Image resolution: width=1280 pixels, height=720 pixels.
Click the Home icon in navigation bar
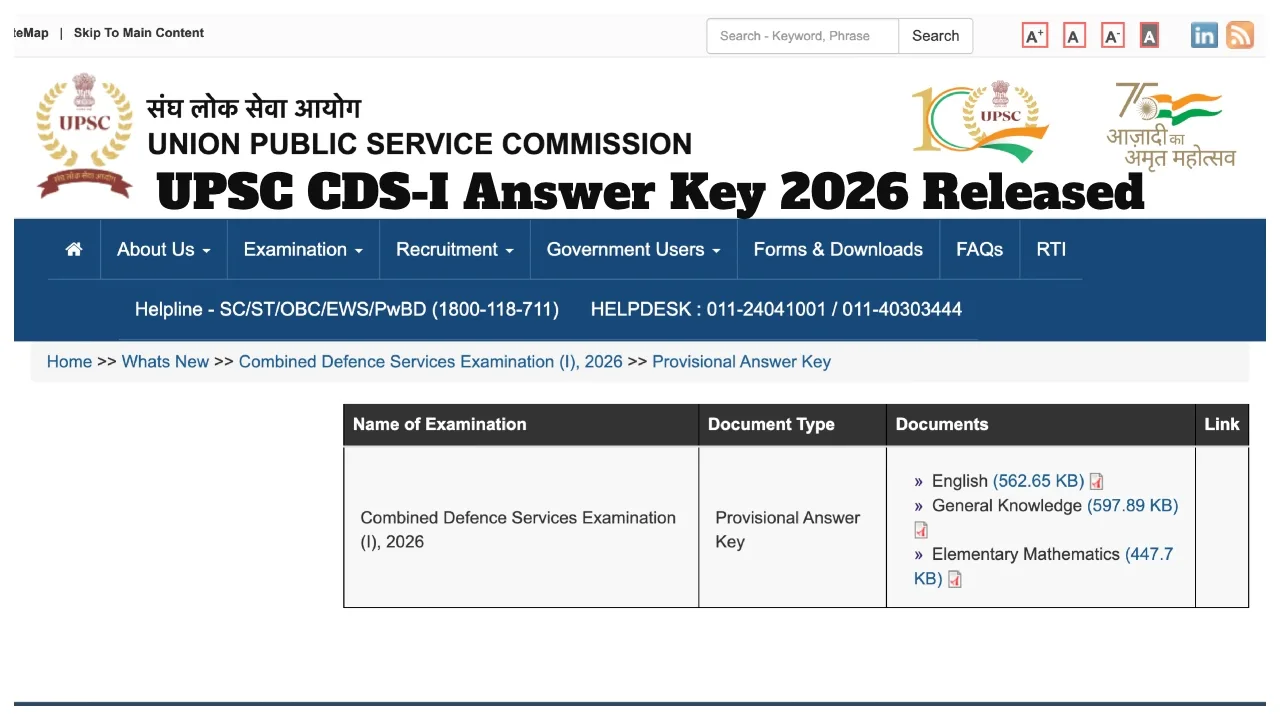(74, 250)
